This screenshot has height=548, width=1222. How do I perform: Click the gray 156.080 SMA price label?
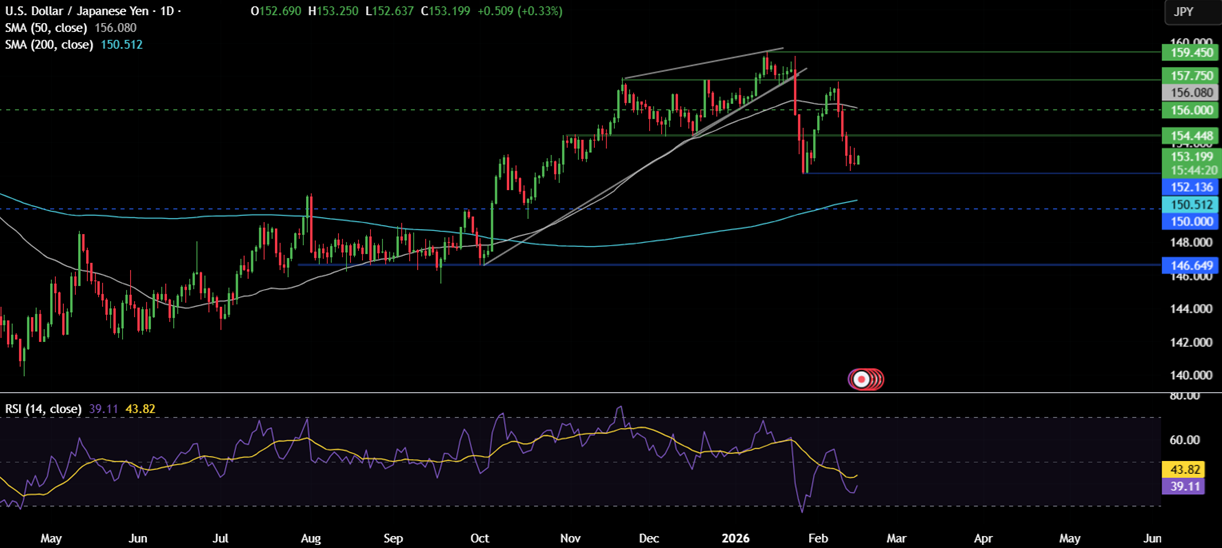(x=1187, y=92)
